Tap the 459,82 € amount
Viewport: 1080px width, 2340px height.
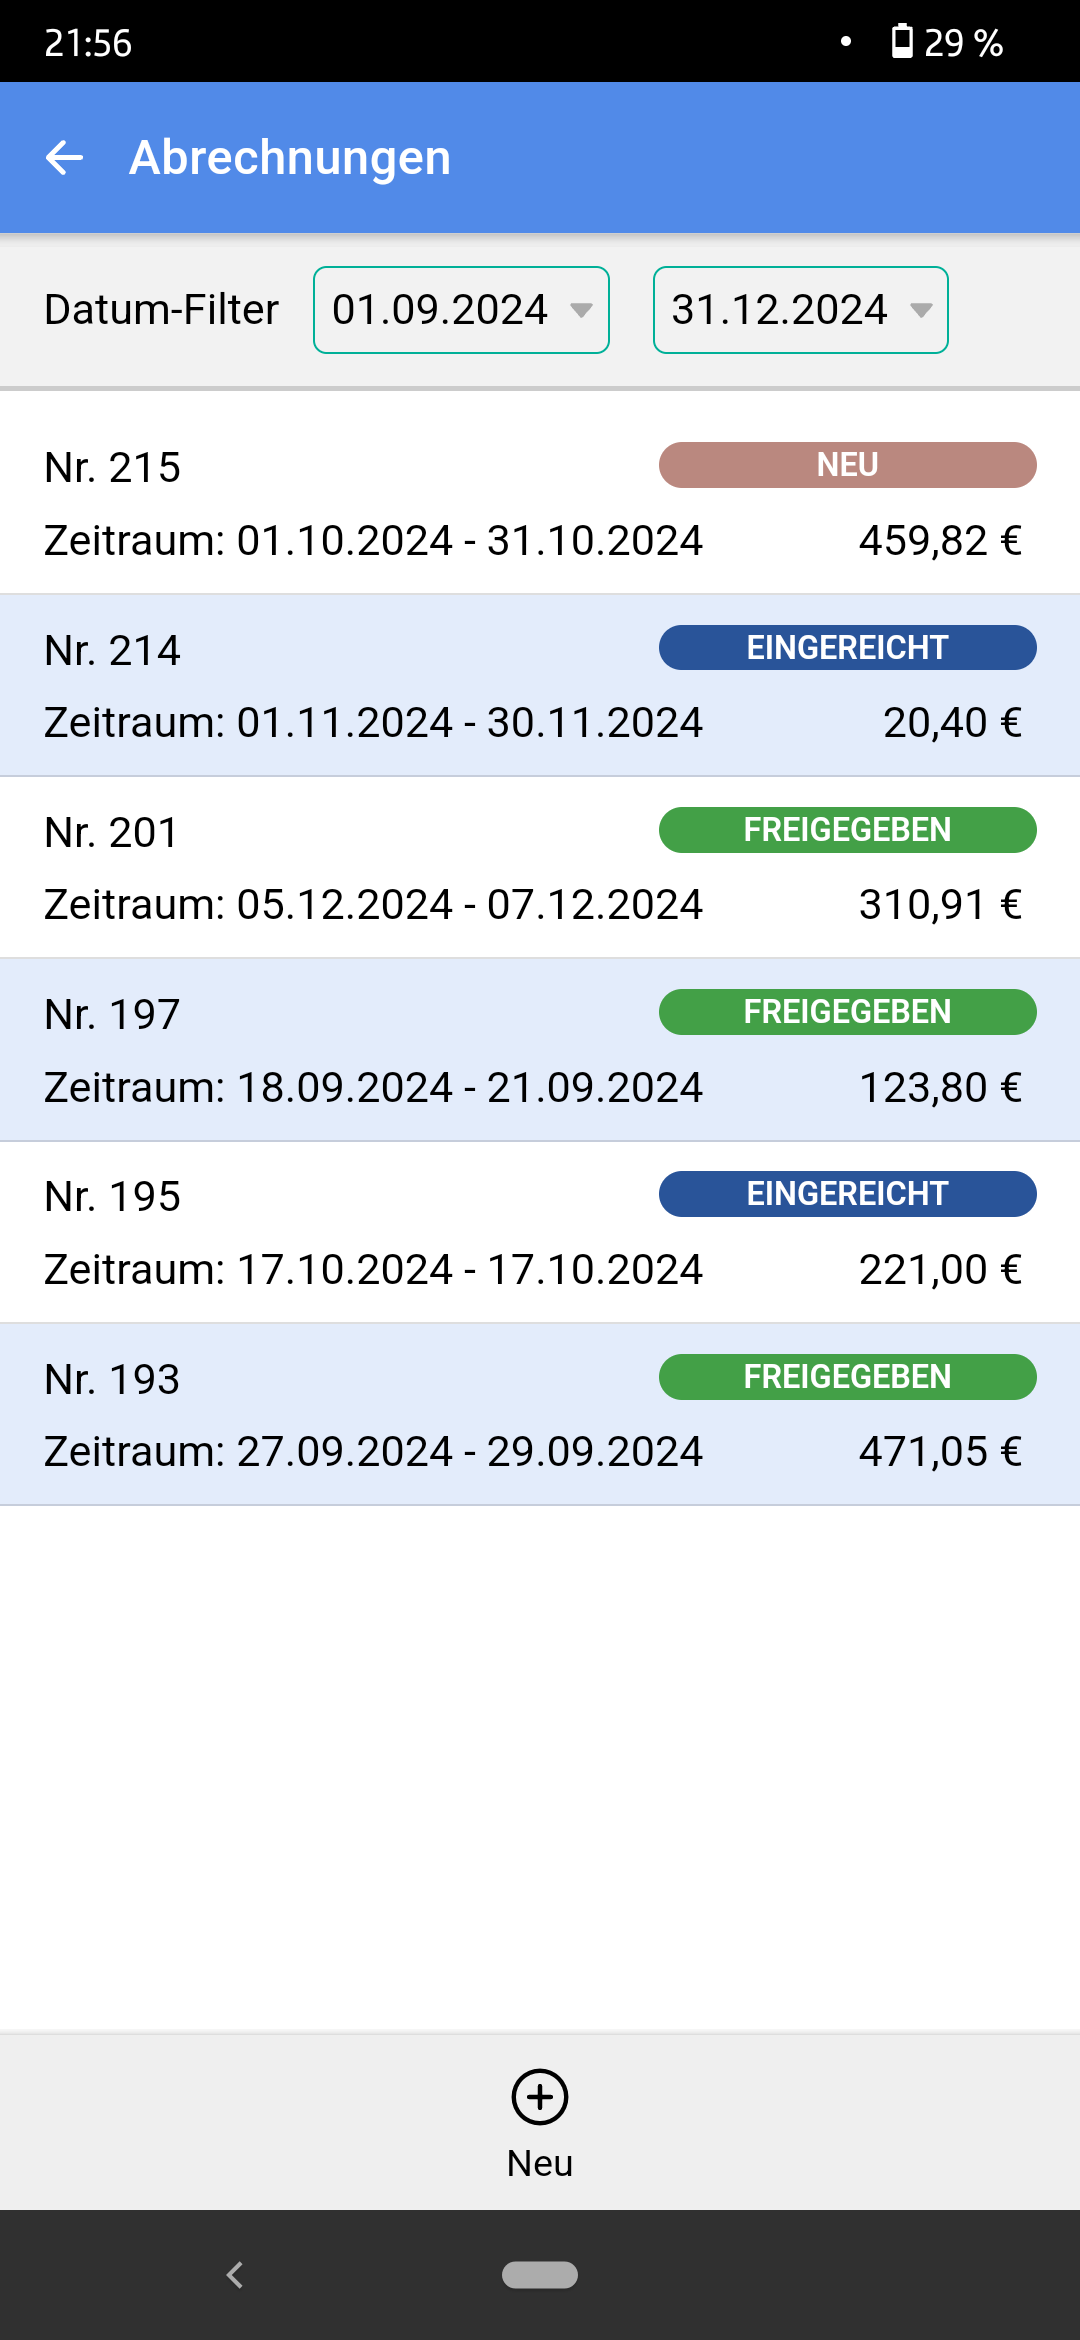(x=940, y=541)
